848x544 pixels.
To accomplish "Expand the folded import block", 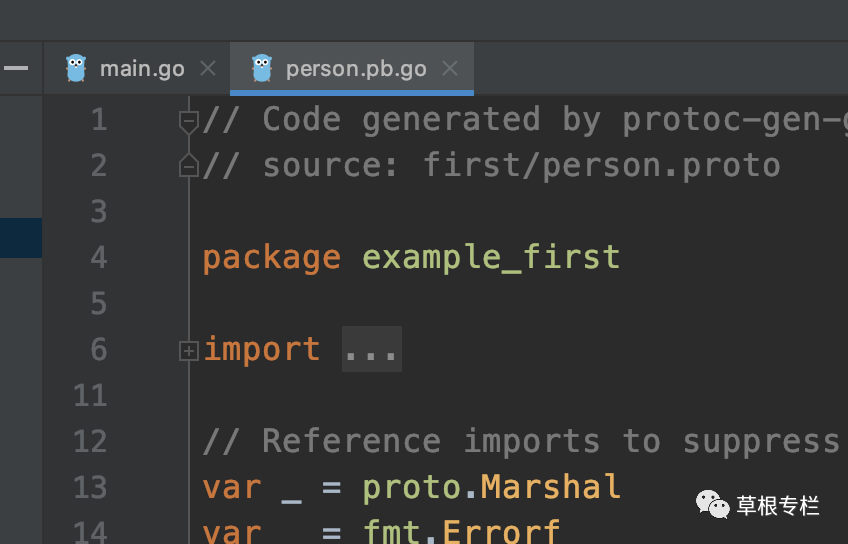I will tap(189, 351).
